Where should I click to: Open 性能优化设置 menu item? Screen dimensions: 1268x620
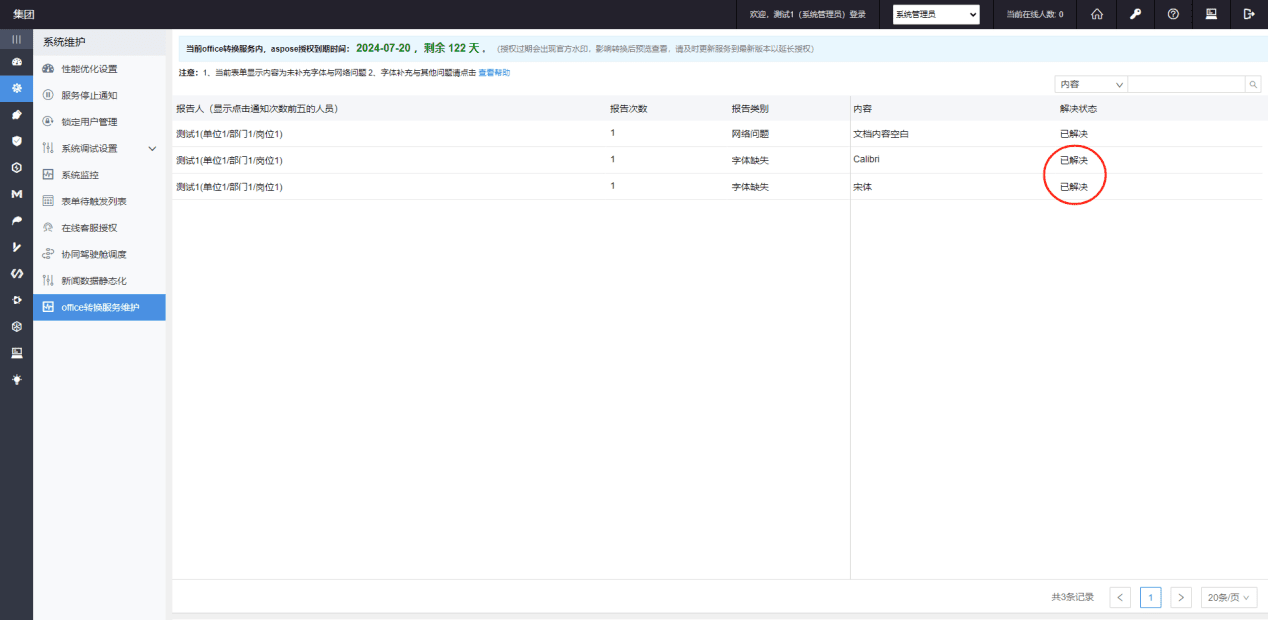click(x=99, y=69)
